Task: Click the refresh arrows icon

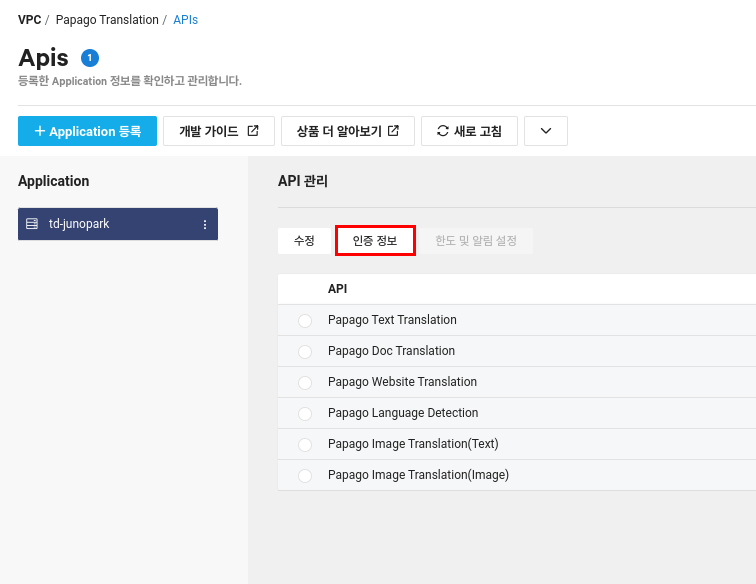Action: click(443, 131)
